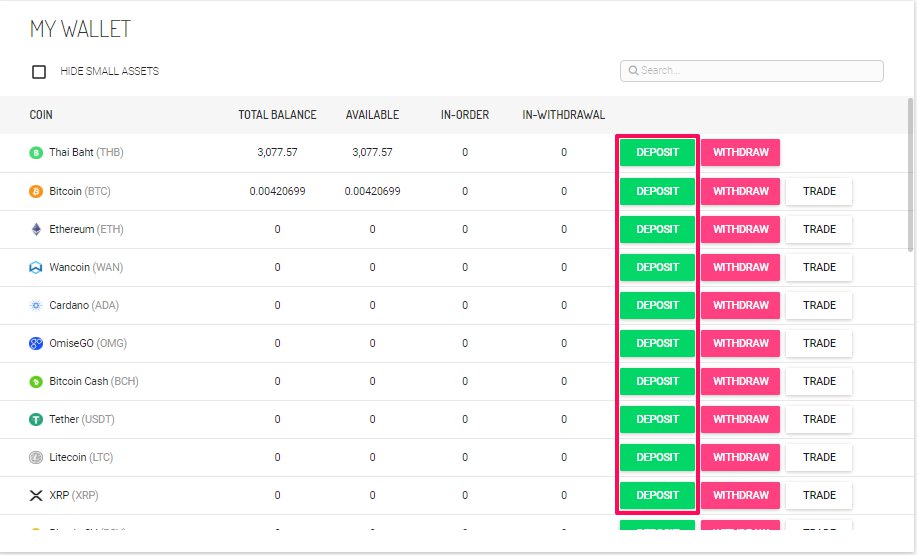Click the TOTAL BALANCE column header

(x=277, y=115)
